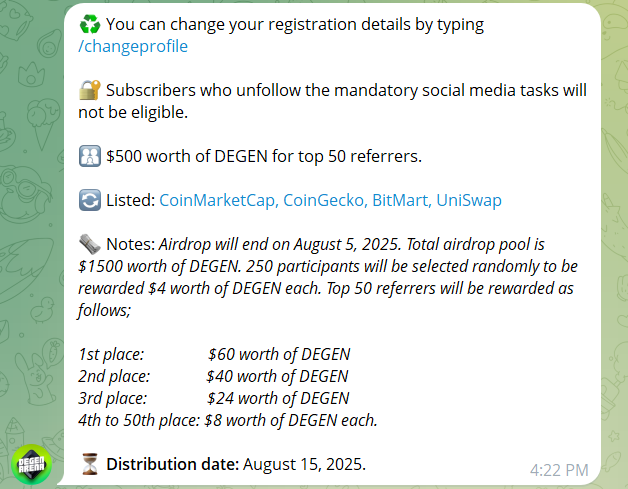628x489 pixels.
Task: Click the Notes label text
Action: 130,244
